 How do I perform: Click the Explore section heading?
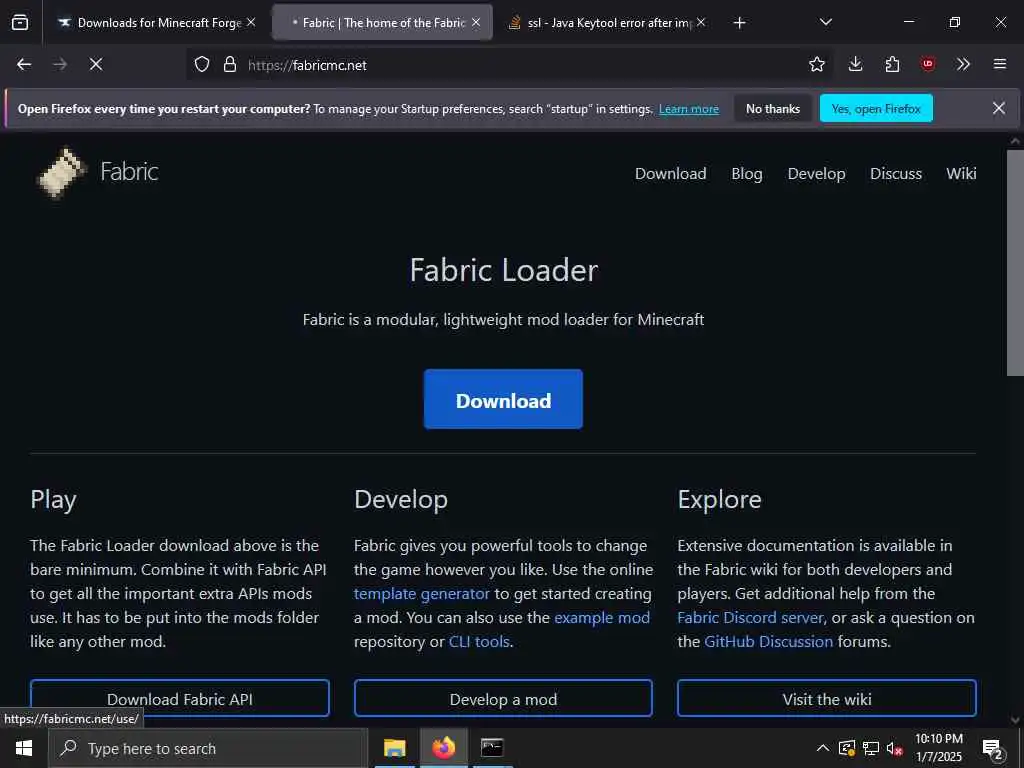(719, 500)
